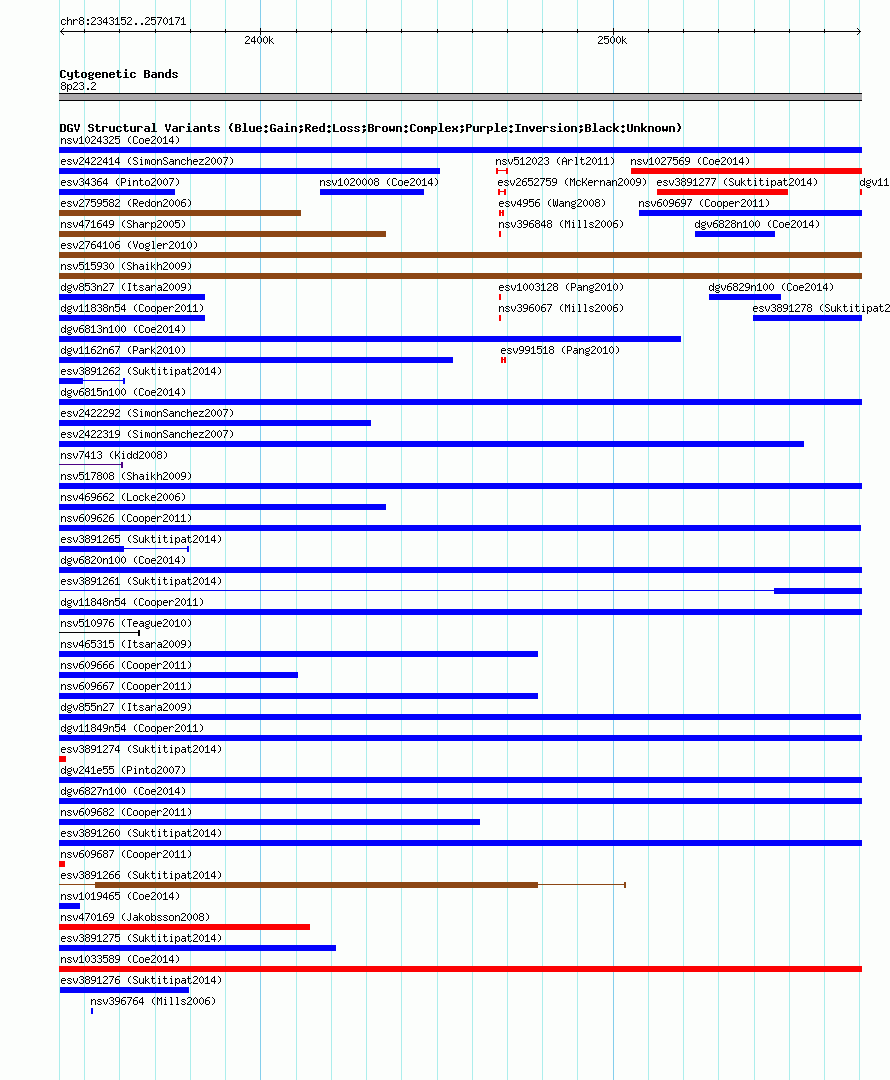The width and height of the screenshot is (890, 1080).
Task: Open nsv465315 (Itsara2009) label
Action: click(x=126, y=645)
